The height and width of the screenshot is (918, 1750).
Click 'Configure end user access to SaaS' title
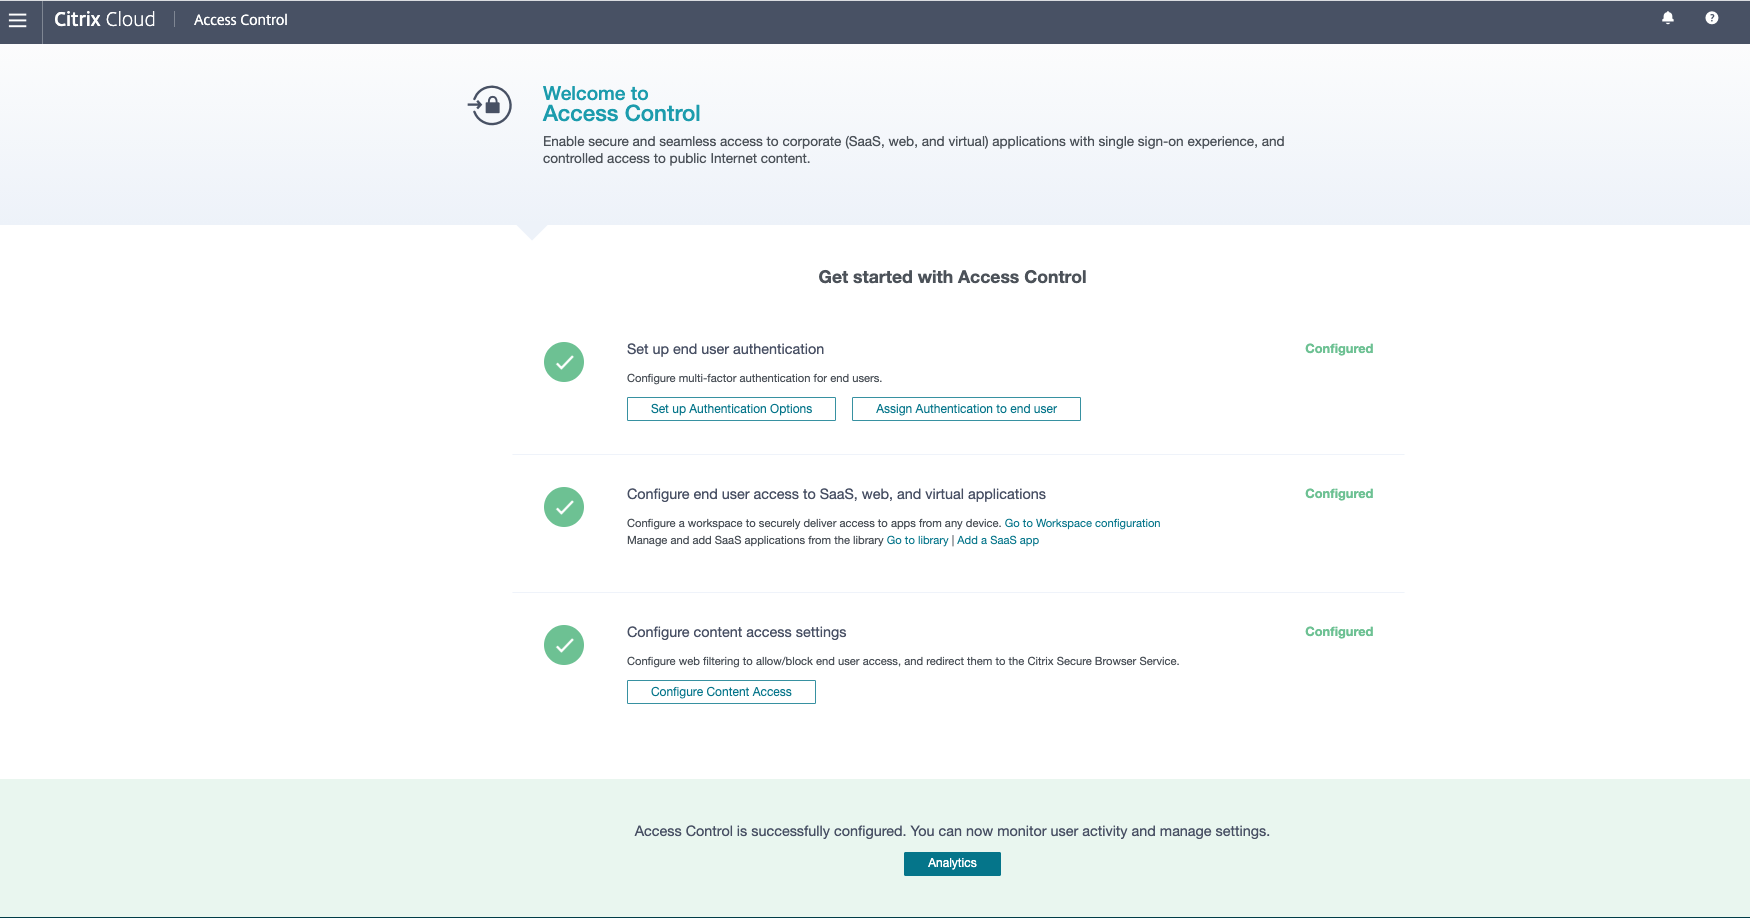(x=836, y=494)
